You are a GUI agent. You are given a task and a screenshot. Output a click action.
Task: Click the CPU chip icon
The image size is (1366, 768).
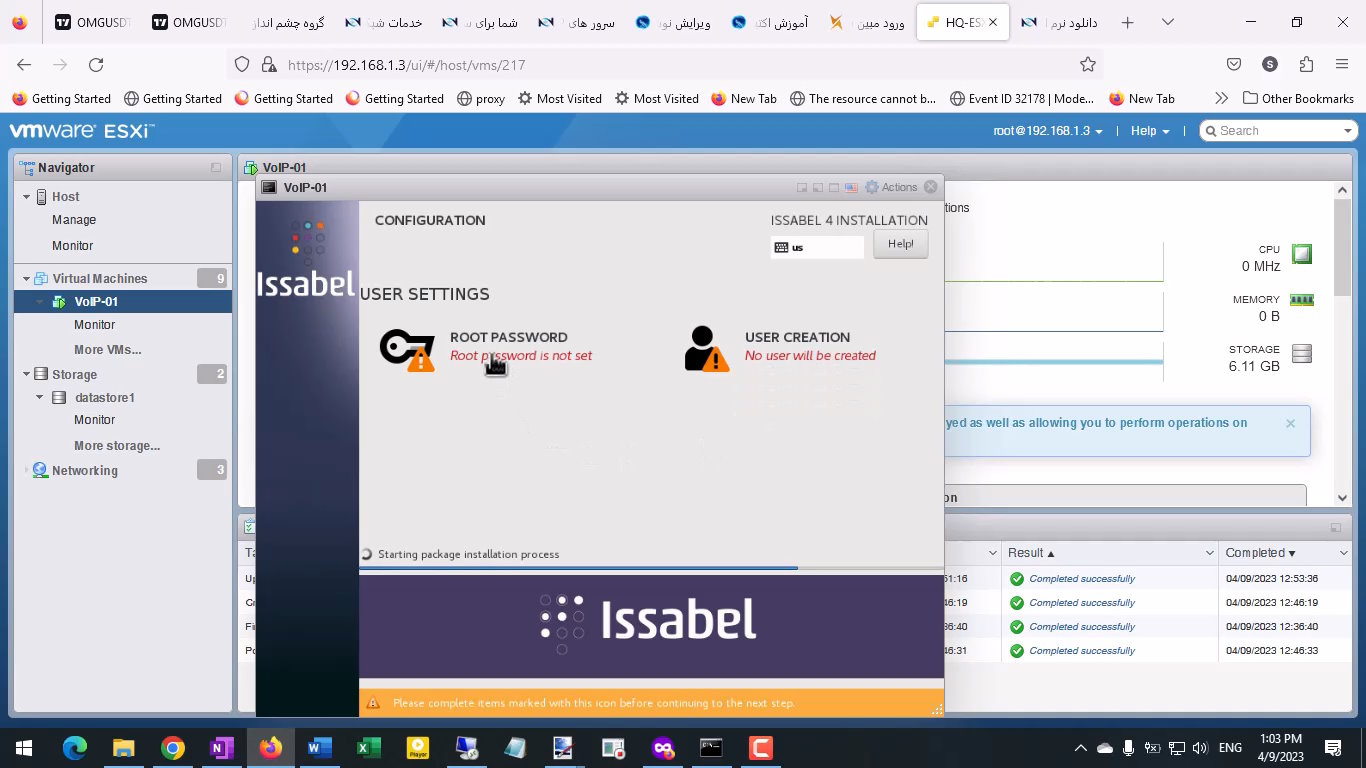pos(1301,254)
